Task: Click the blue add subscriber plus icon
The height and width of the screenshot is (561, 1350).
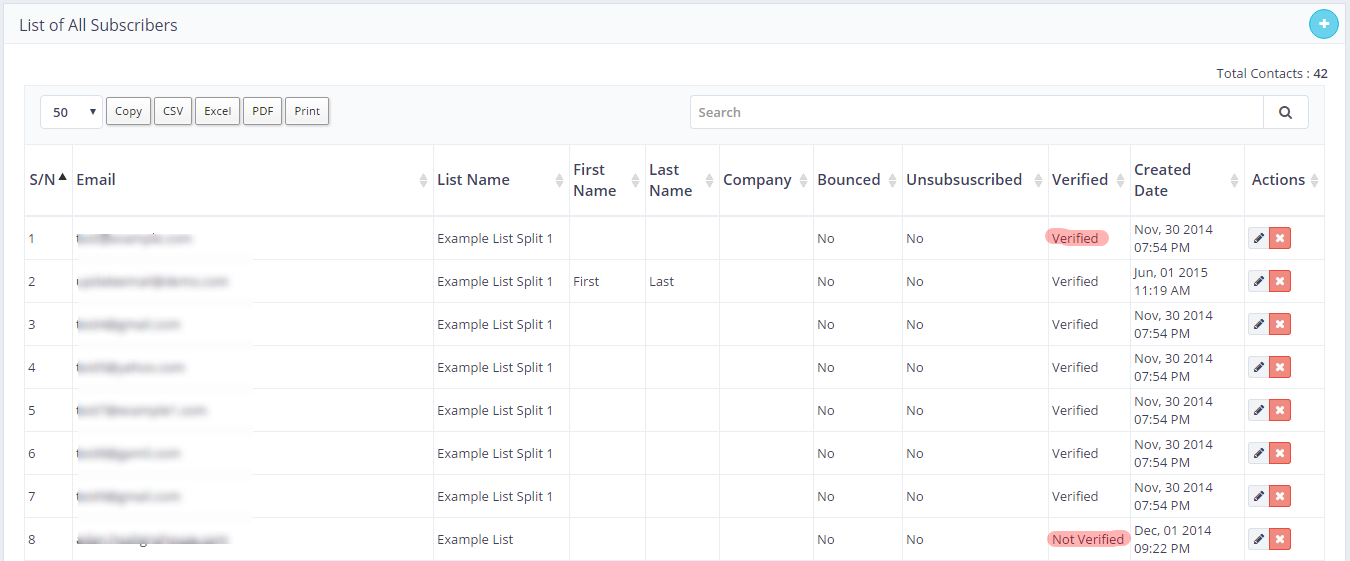Action: pos(1323,24)
